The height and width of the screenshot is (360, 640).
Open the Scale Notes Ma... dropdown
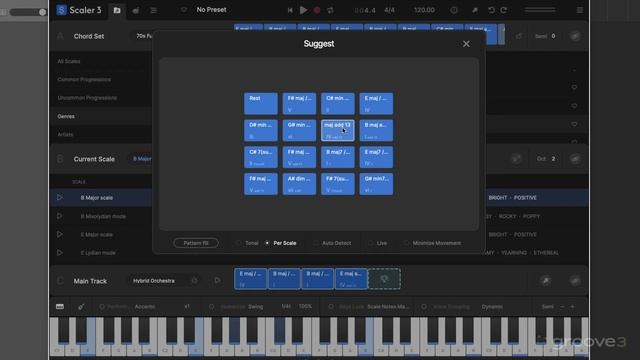point(388,307)
